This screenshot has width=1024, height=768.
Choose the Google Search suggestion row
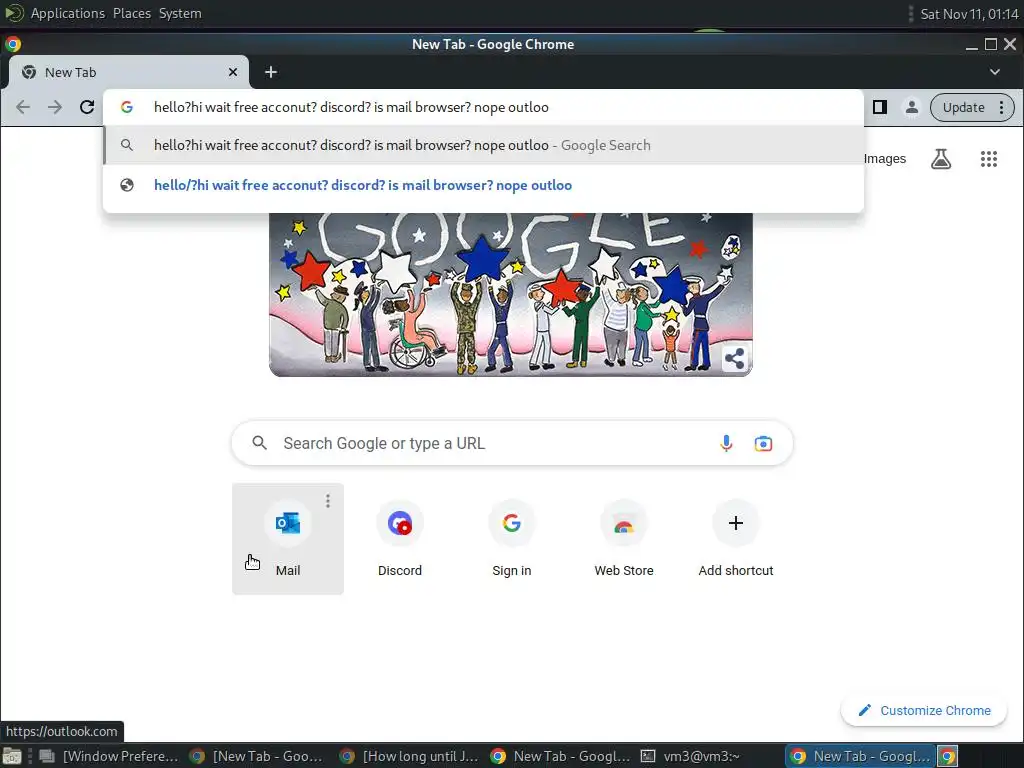[483, 145]
